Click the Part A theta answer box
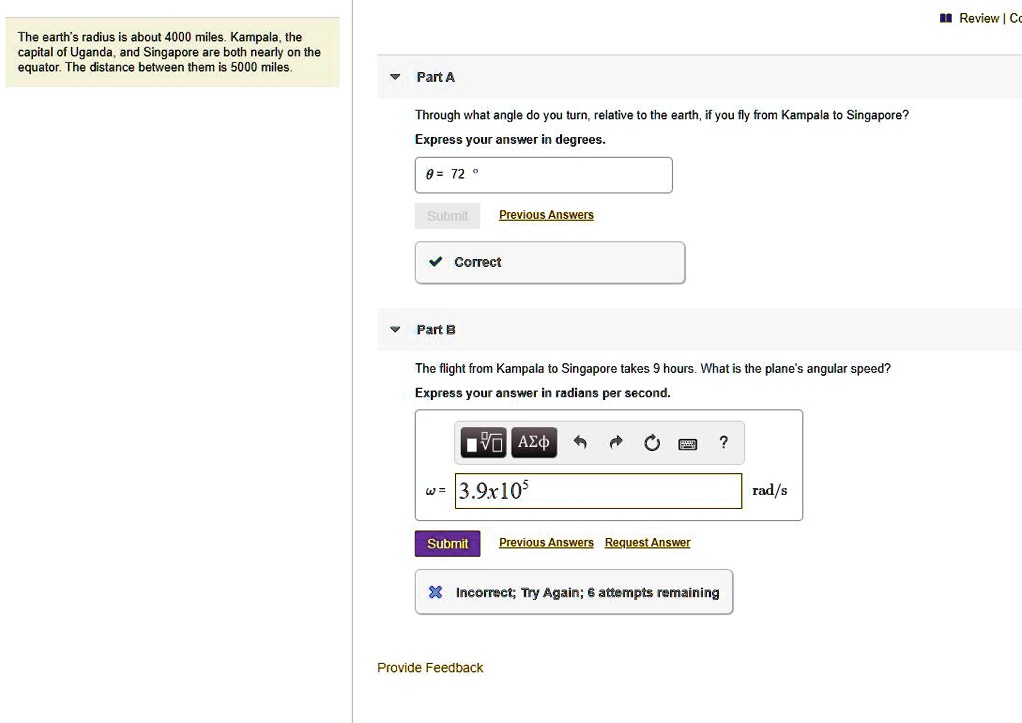This screenshot has height=723, width=1022. tap(543, 175)
